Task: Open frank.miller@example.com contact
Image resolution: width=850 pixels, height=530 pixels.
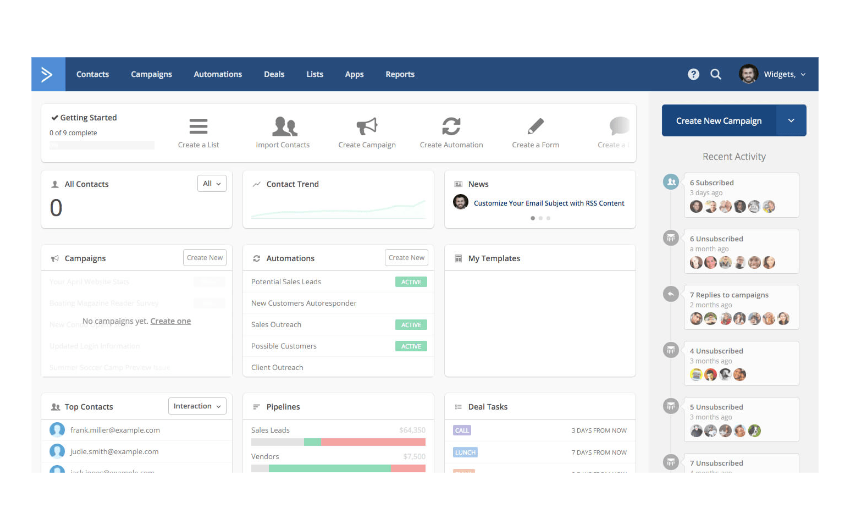Action: coord(115,430)
